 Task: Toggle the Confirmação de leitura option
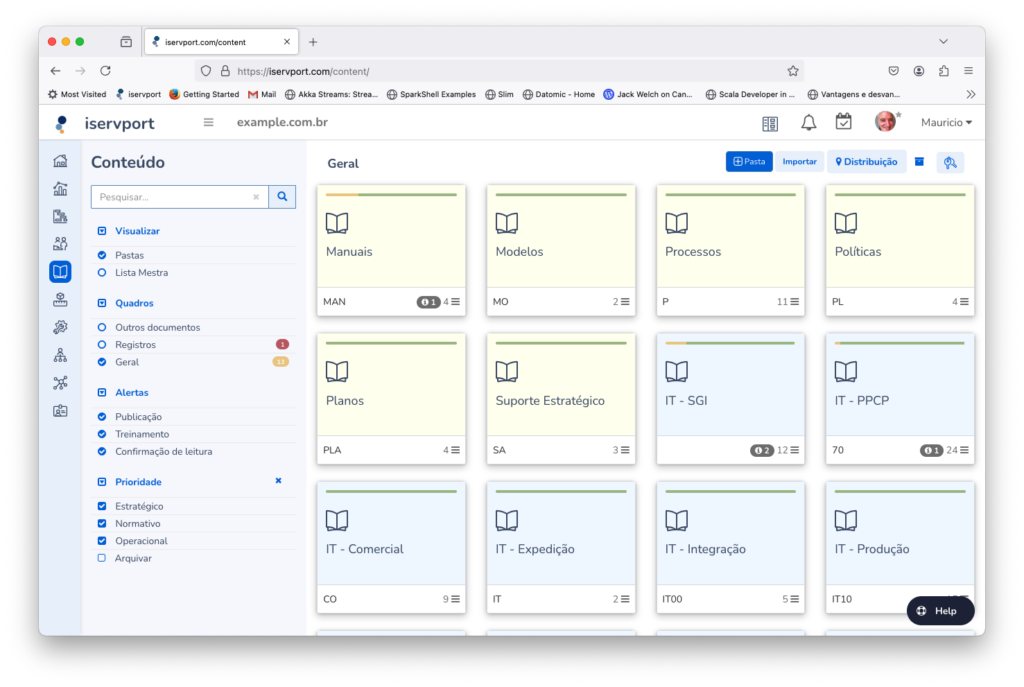102,451
